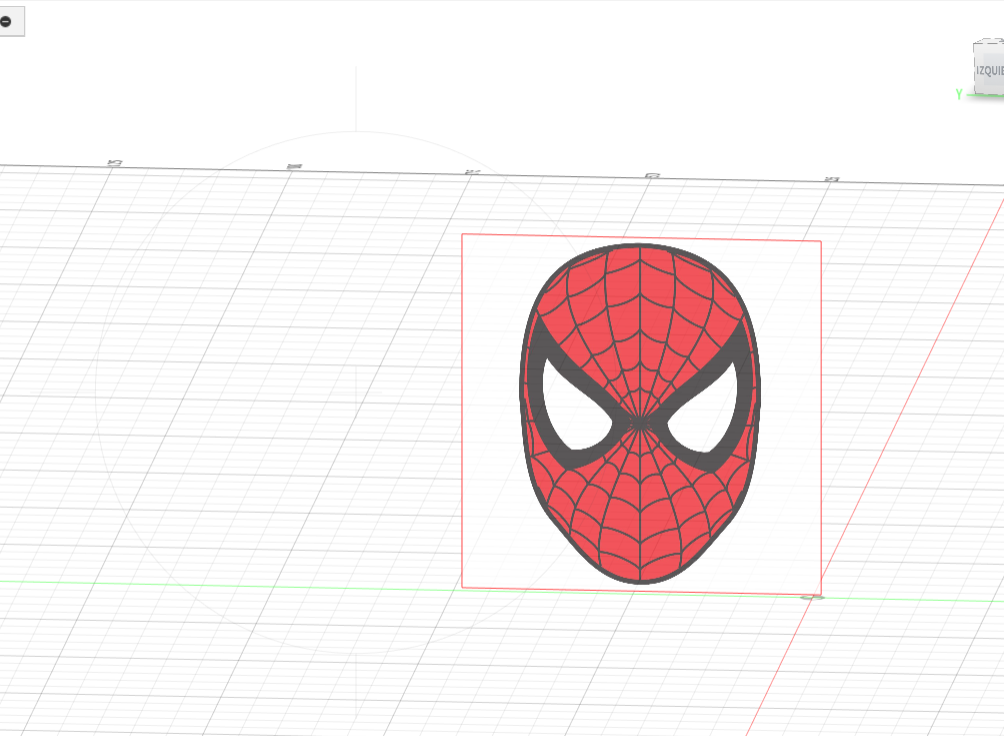Click the green Y axis label near the ViewCube
The image size is (1004, 736).
point(958,92)
